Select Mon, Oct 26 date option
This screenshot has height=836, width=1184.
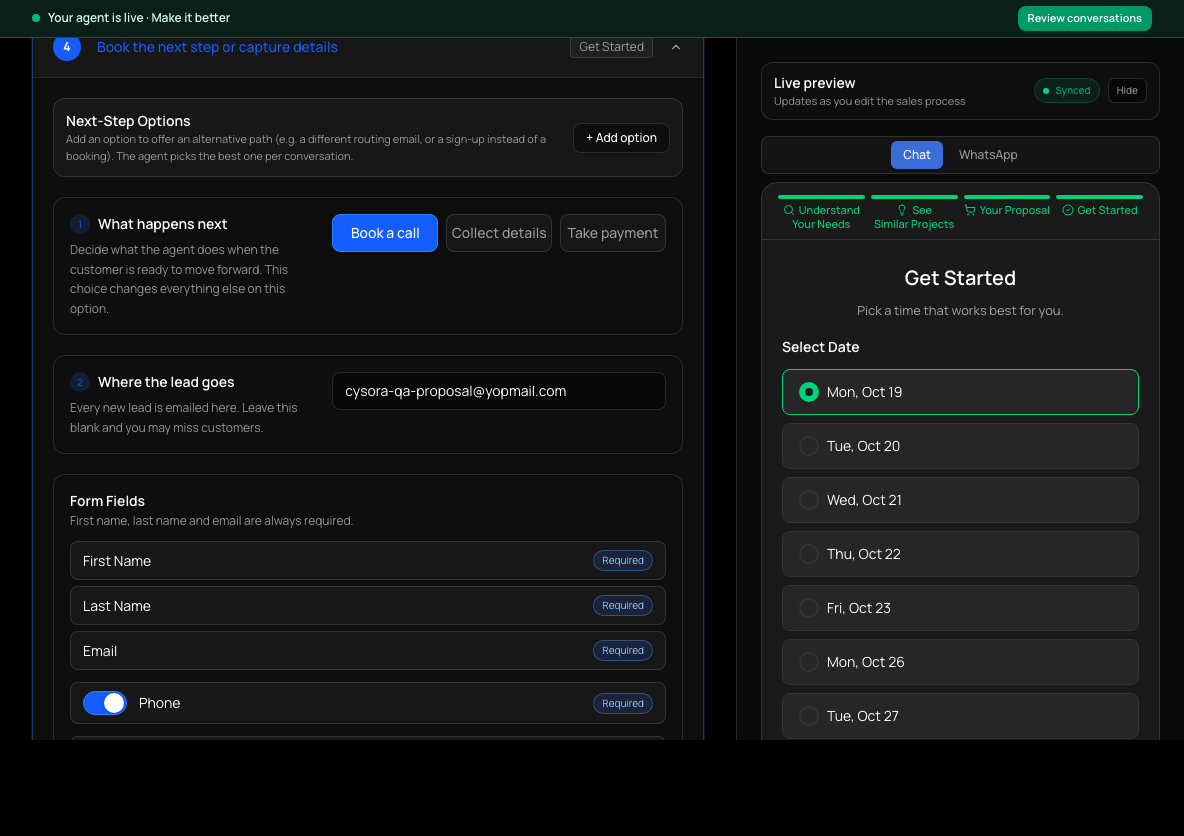960,662
